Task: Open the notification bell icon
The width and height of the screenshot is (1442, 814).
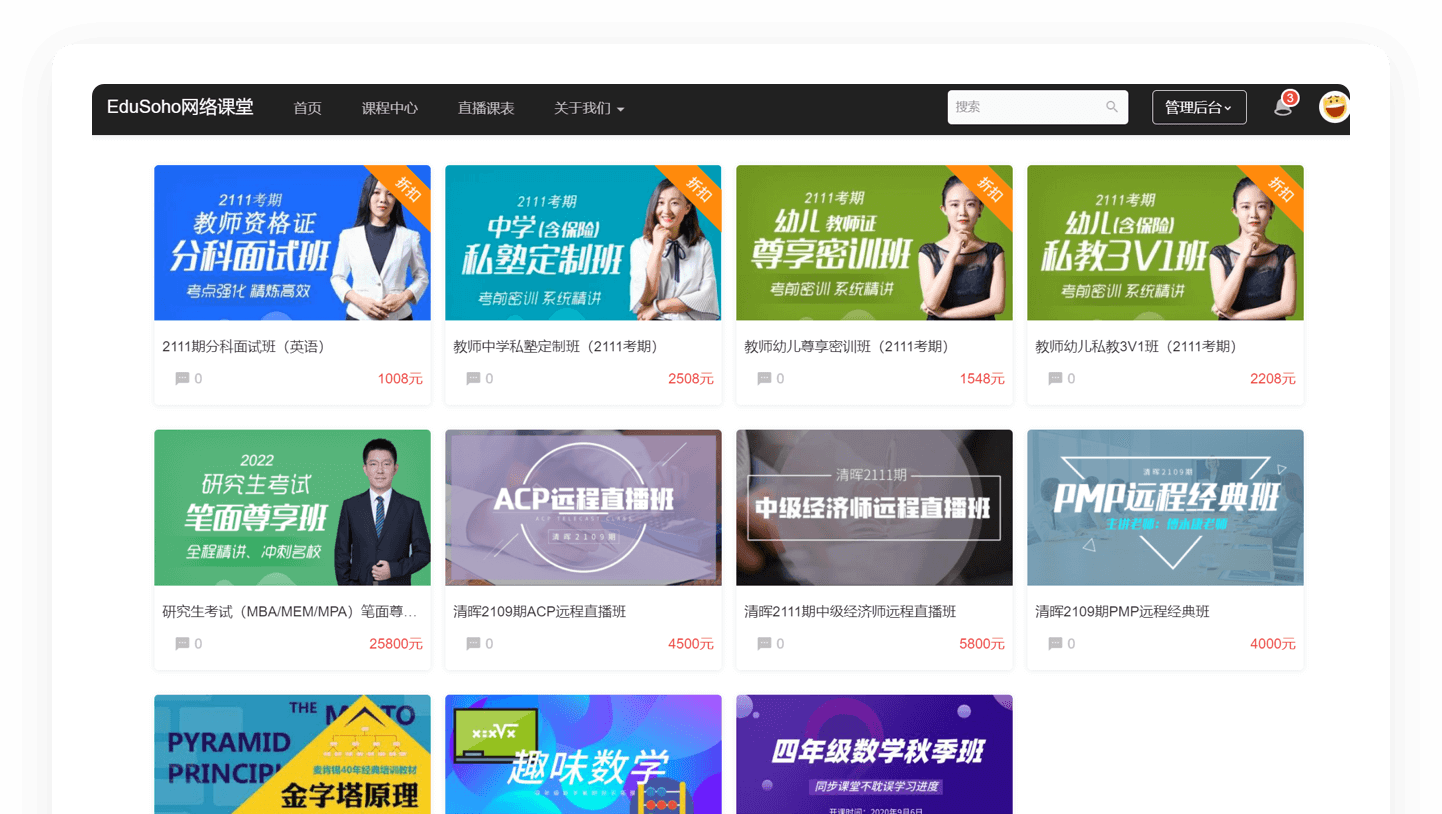Action: point(1283,106)
